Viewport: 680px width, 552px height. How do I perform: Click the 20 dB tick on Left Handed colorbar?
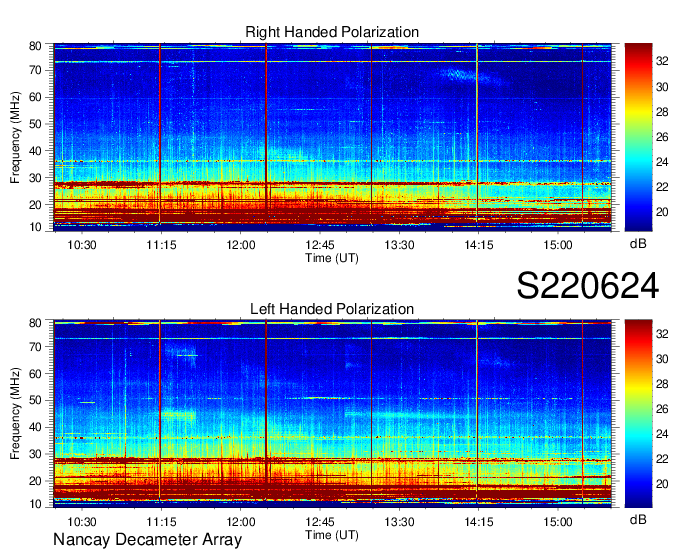pos(662,484)
